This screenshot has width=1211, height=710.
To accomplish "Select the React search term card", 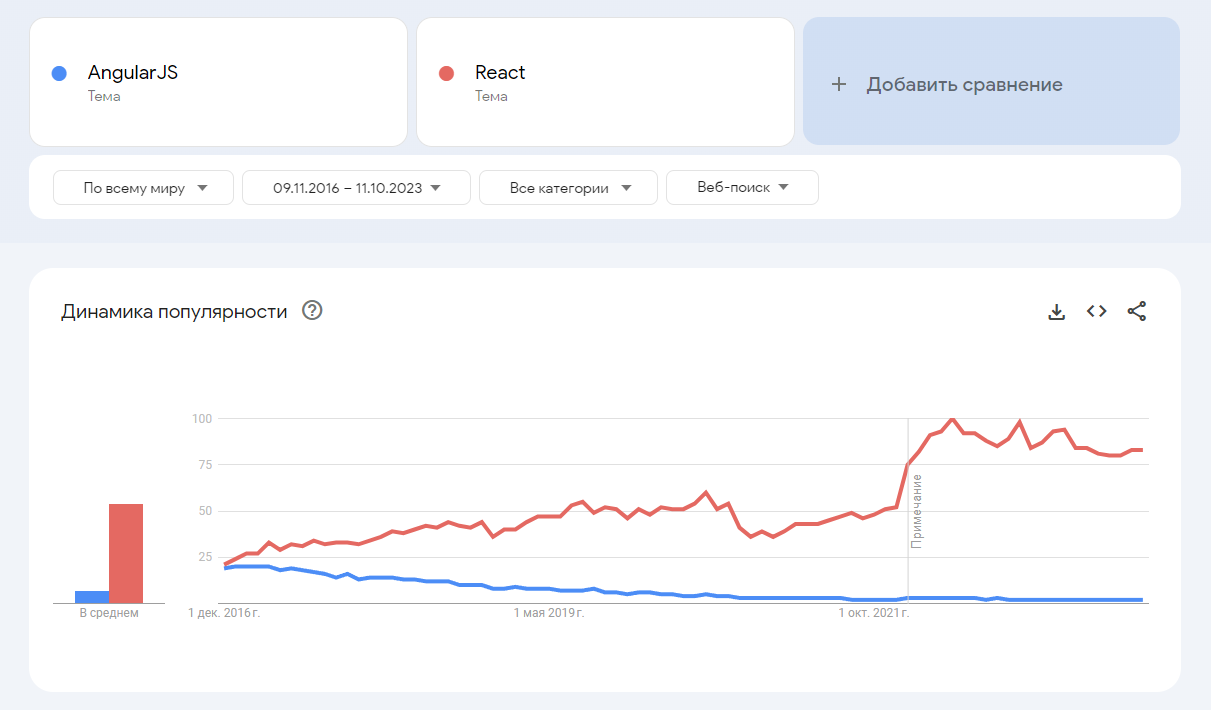I will 605,82.
